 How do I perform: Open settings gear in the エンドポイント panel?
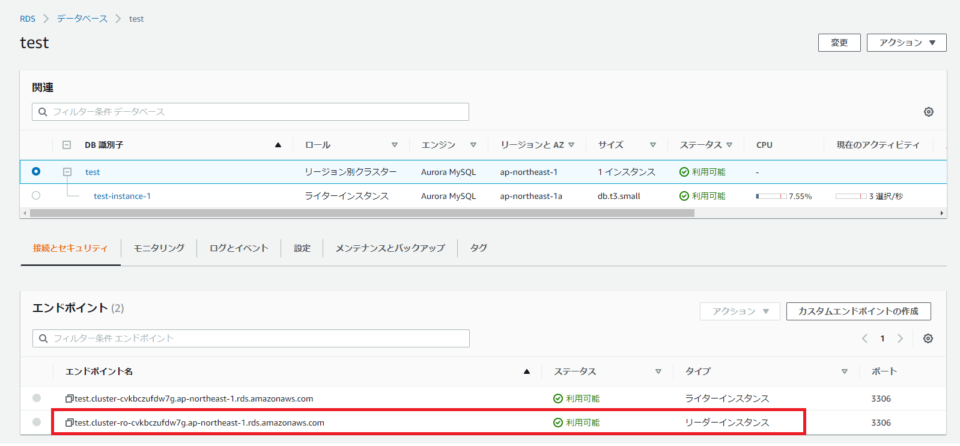tap(928, 338)
